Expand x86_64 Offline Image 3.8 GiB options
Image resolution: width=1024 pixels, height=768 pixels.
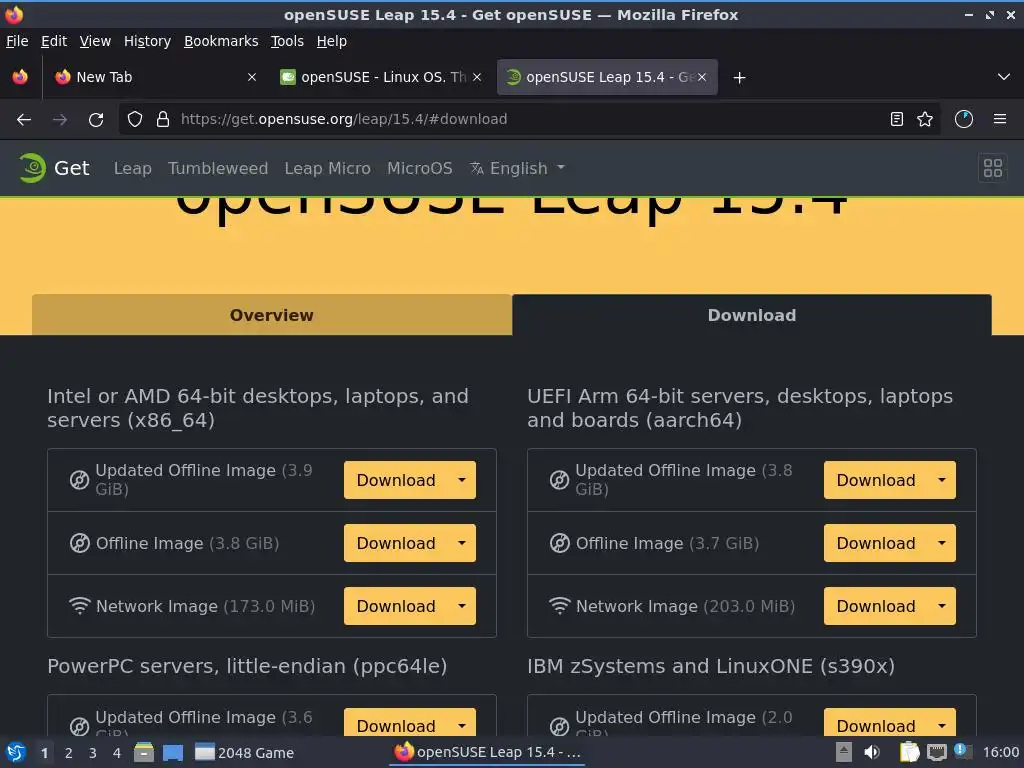462,543
